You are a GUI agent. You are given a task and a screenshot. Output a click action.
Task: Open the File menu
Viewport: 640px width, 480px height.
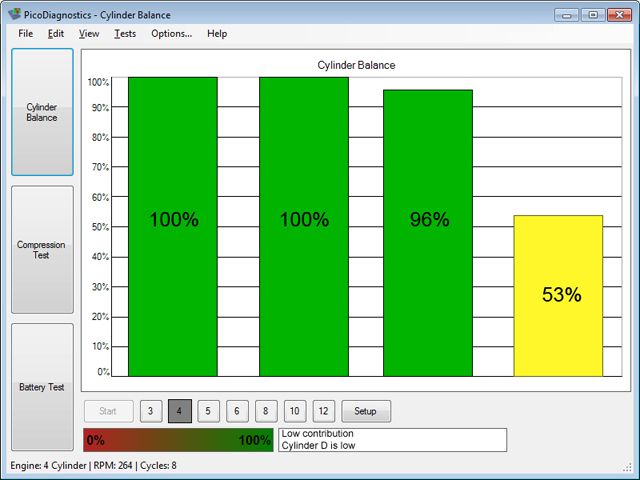[x=25, y=33]
